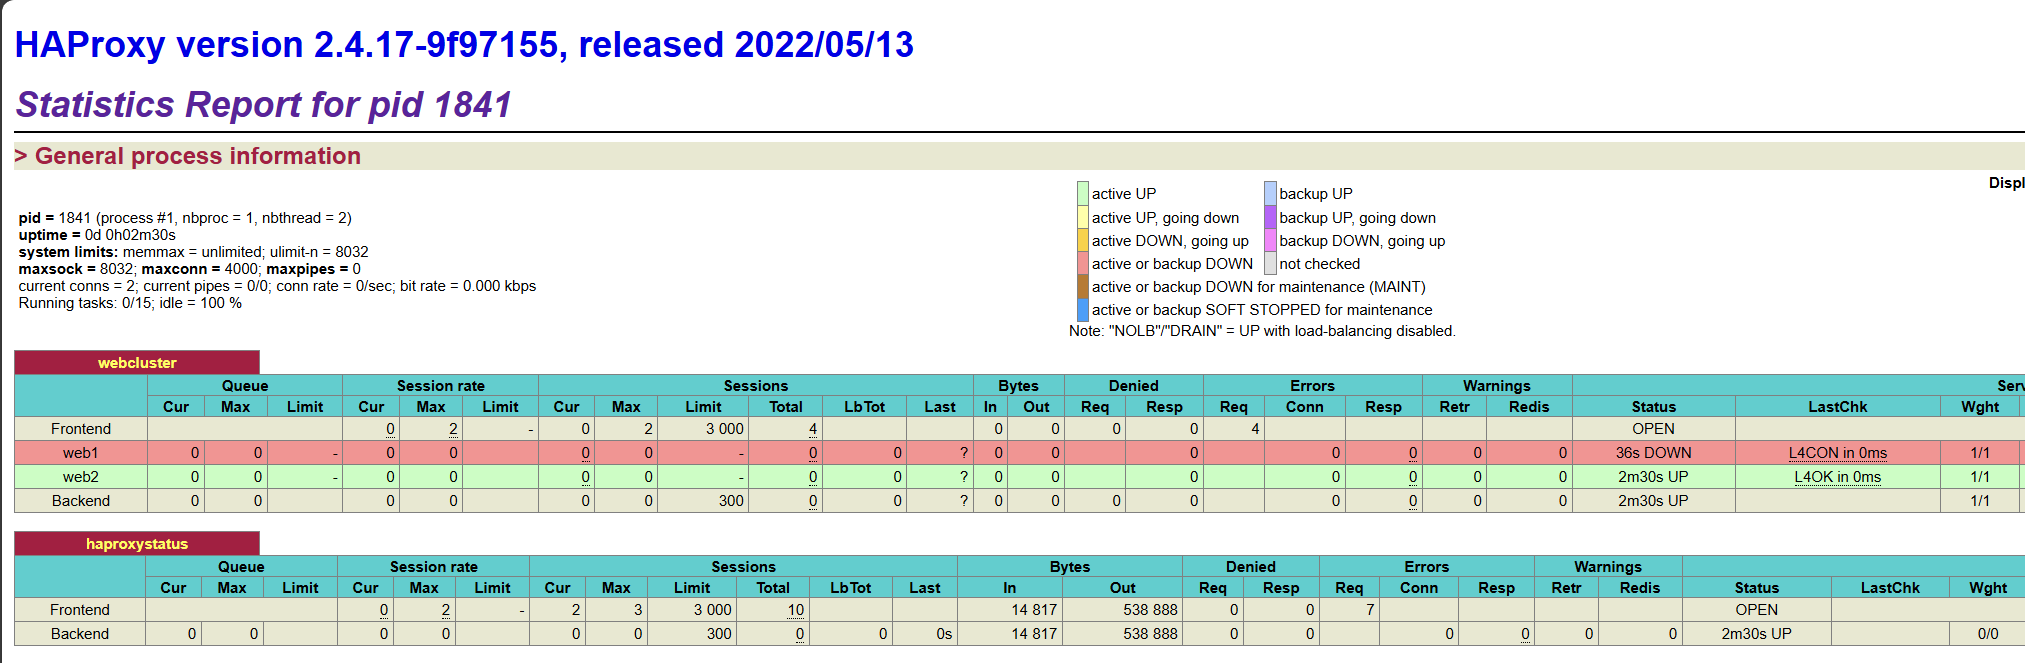Click the backup UP legend color swatch
The height and width of the screenshot is (663, 2025).
pos(1270,193)
